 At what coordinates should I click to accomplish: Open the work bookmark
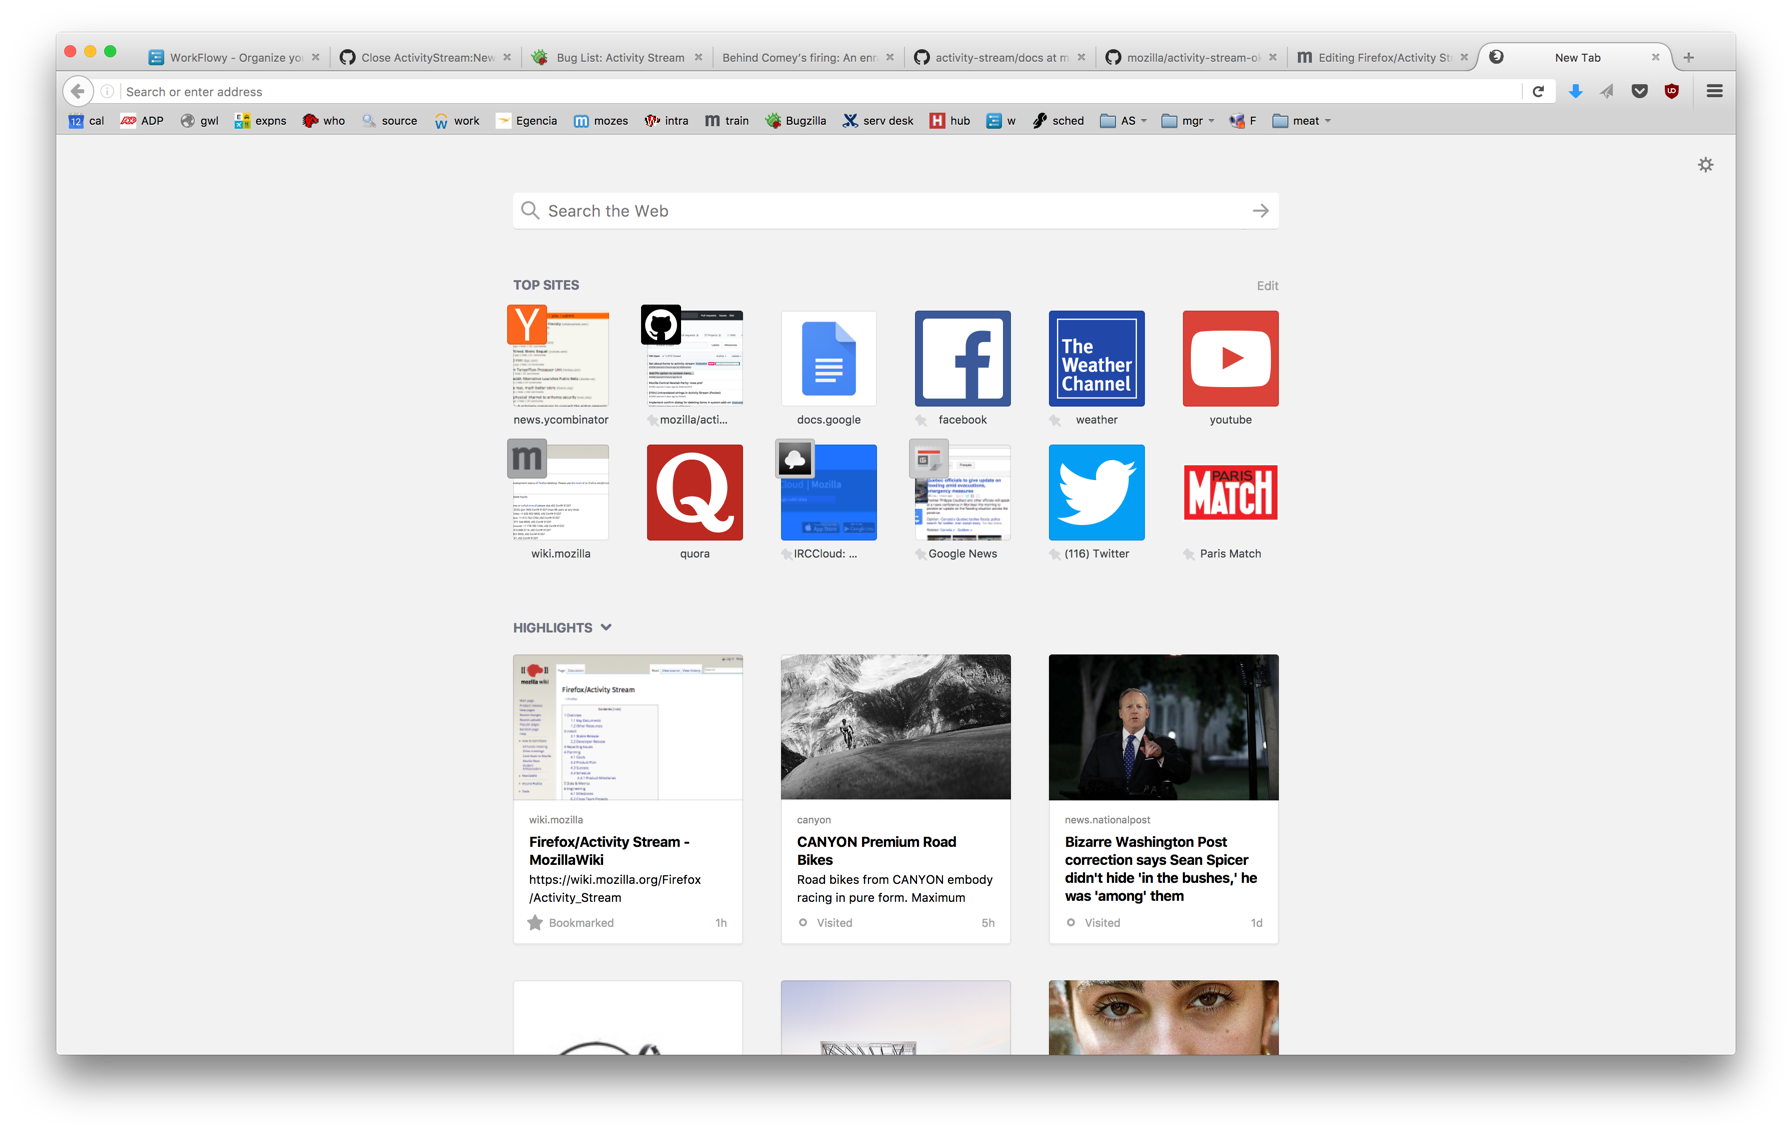coord(457,121)
